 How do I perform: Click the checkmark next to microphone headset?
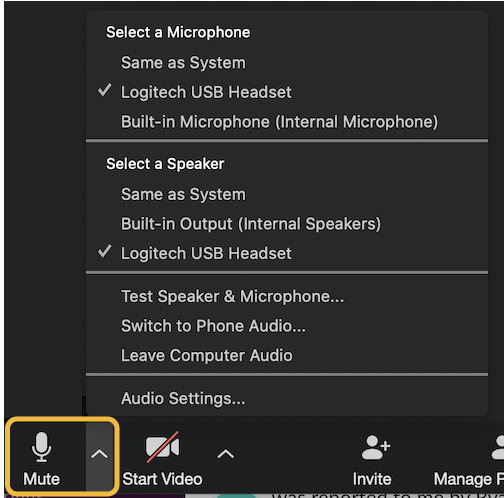tap(105, 90)
